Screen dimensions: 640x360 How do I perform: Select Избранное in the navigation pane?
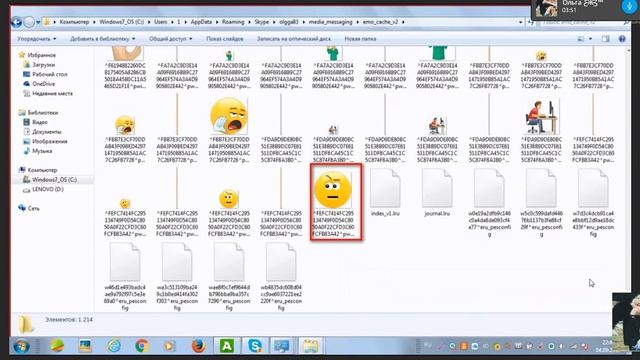coord(42,55)
